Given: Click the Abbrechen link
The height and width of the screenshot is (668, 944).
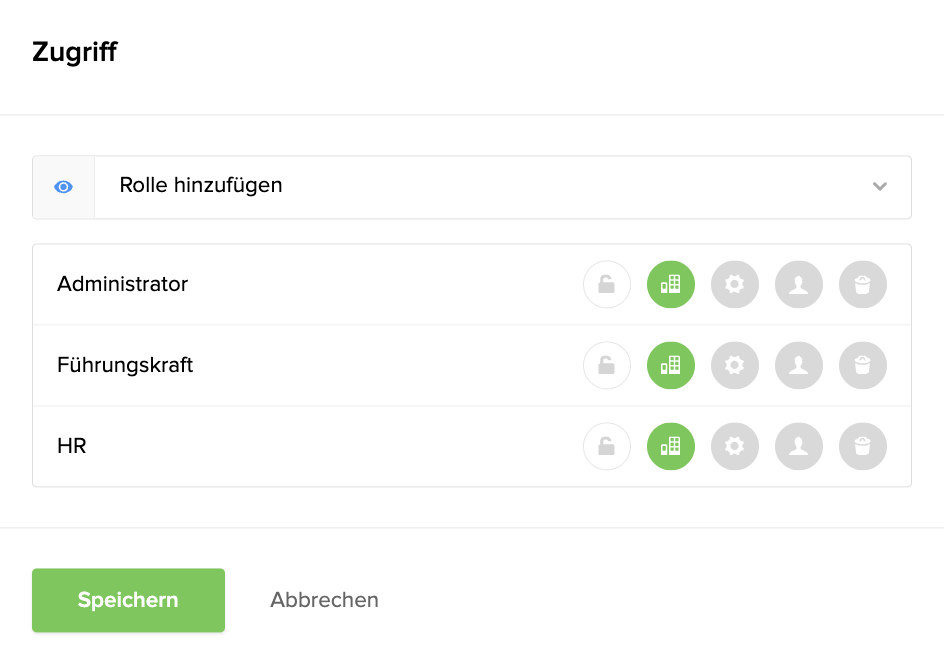Looking at the screenshot, I should tap(324, 600).
